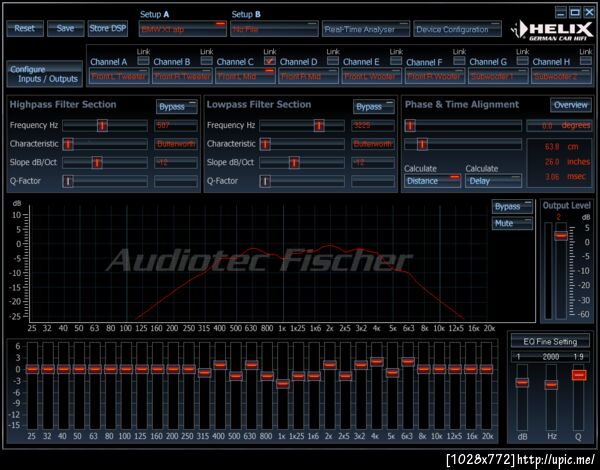The width and height of the screenshot is (600, 470).
Task: Toggle Link checkbox for Channel F
Action: coord(459,60)
